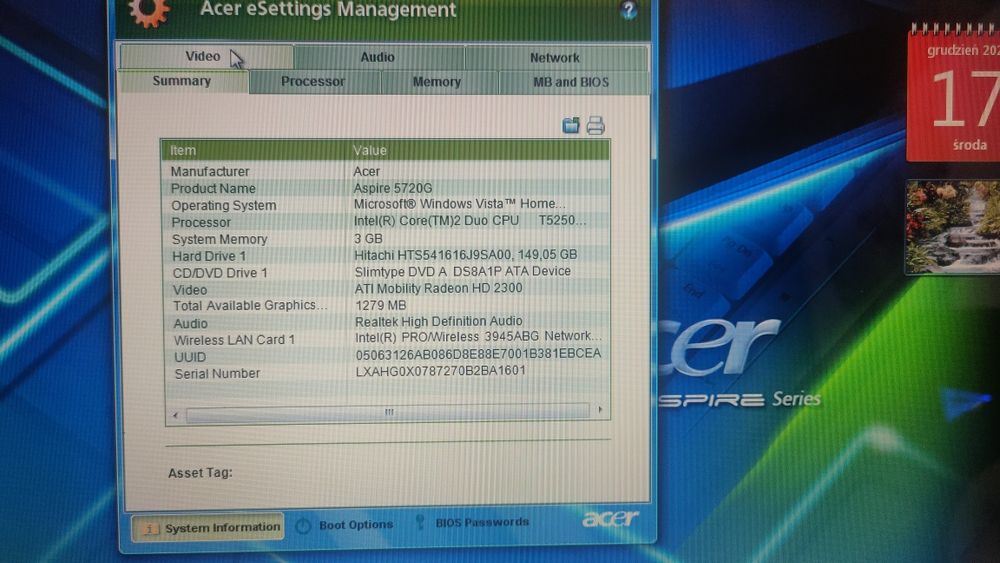Select the Processor row in table
The height and width of the screenshot is (563, 1000).
(x=386, y=222)
